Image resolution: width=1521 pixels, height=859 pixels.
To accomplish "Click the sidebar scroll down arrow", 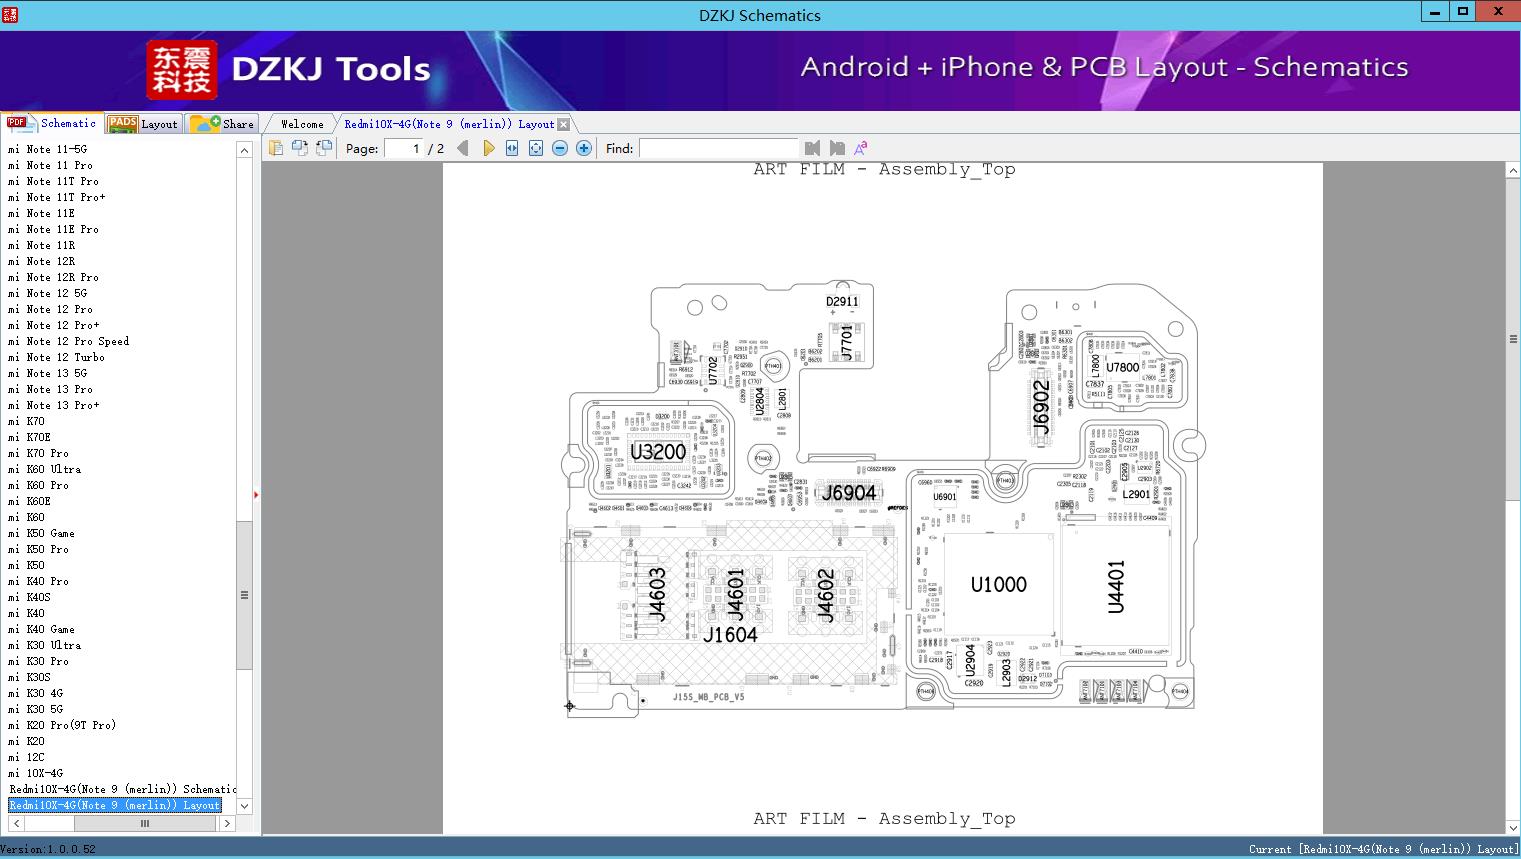I will point(244,805).
